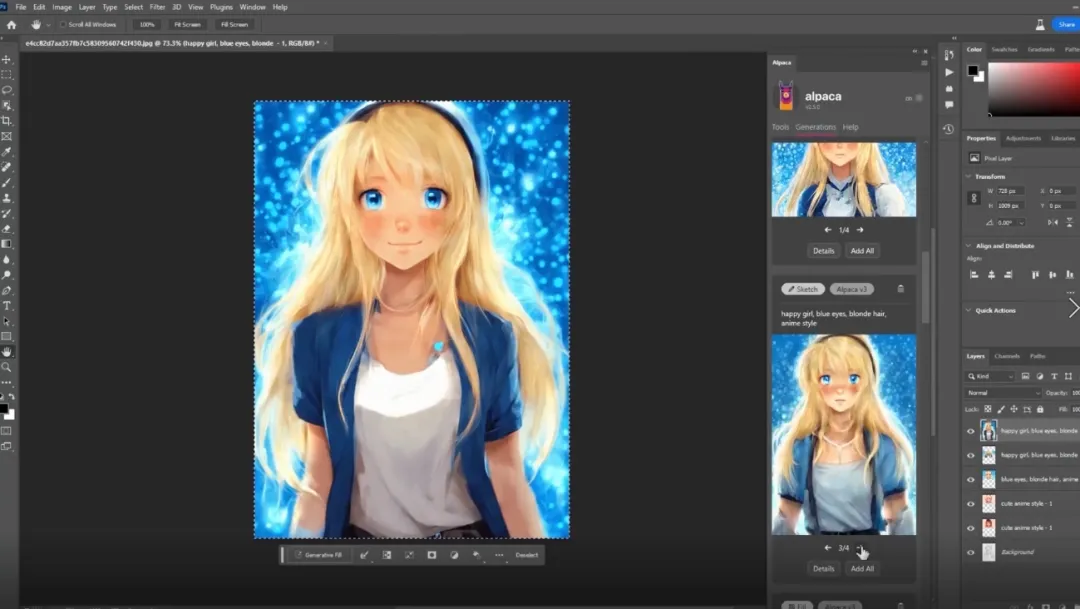Viewport: 1080px width, 609px height.
Task: Select the Clone Stamp tool
Action: [7, 198]
